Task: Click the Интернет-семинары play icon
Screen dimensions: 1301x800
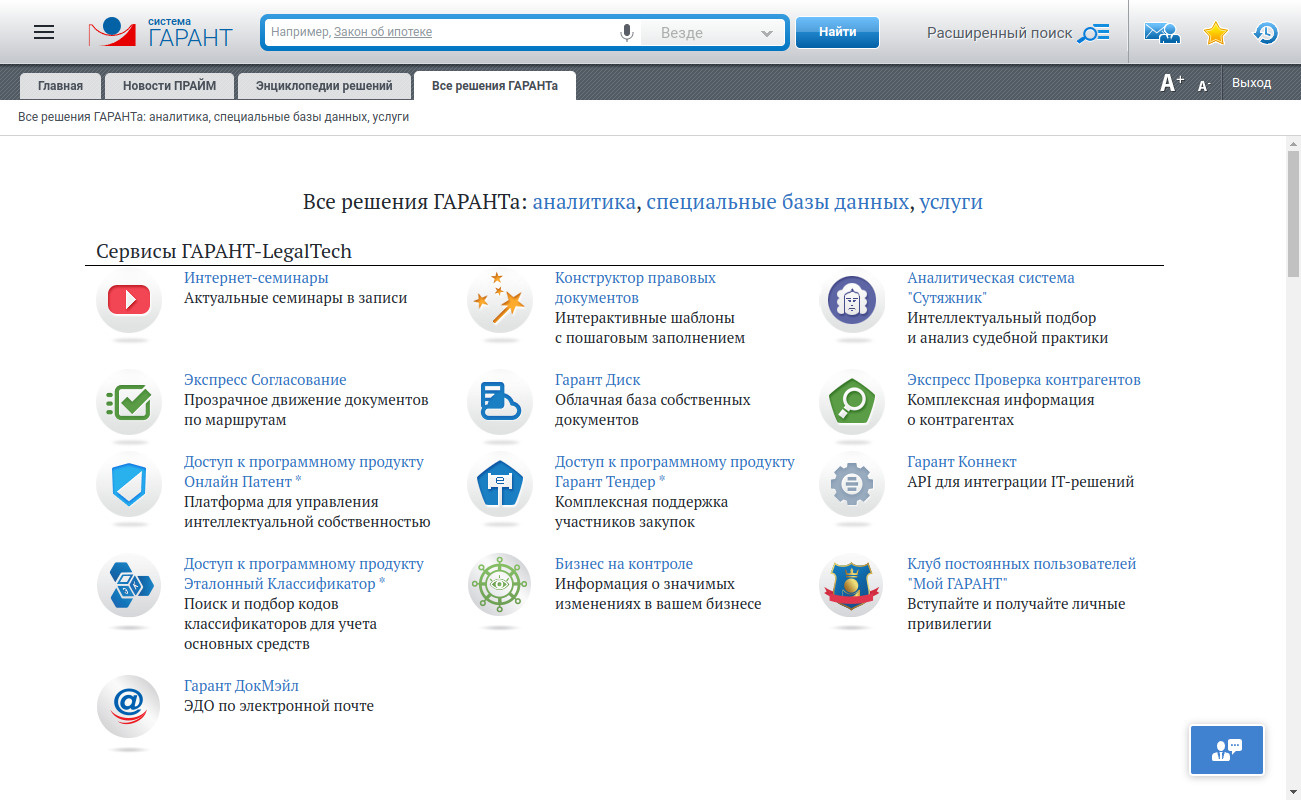Action: click(x=129, y=300)
